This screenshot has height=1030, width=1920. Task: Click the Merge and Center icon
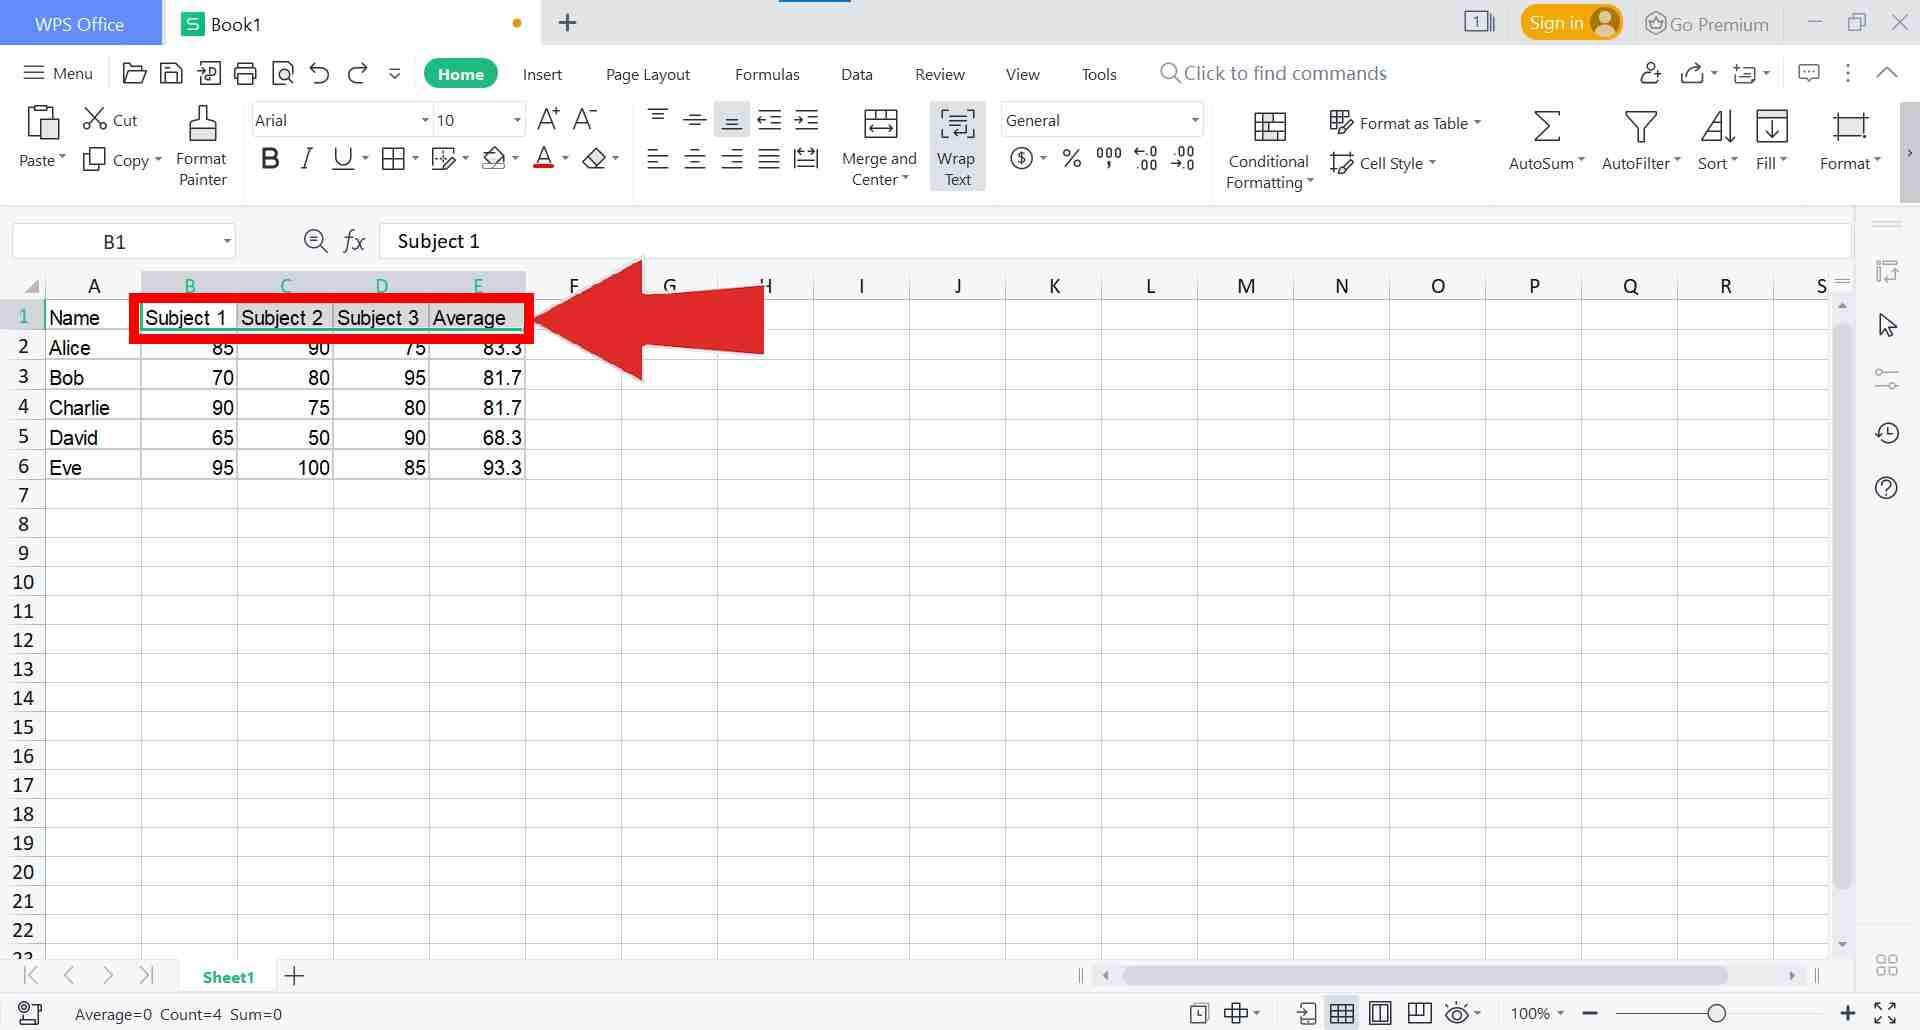pos(879,125)
